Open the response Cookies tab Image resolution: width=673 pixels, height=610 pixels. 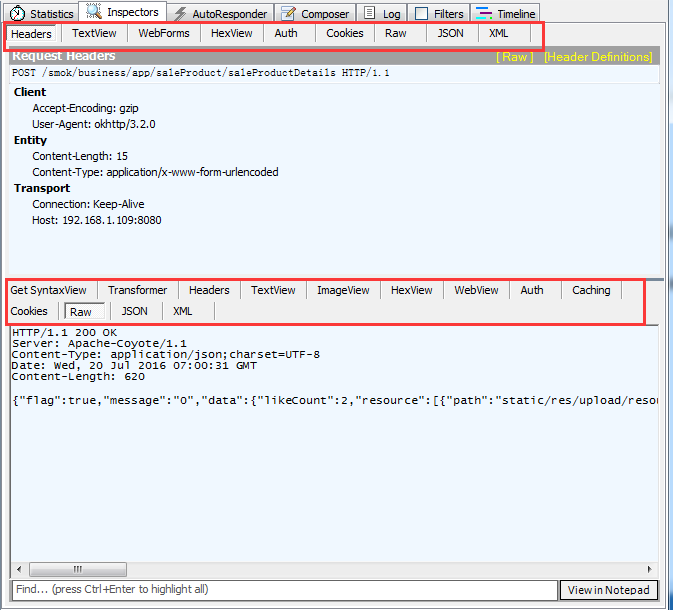coord(29,311)
